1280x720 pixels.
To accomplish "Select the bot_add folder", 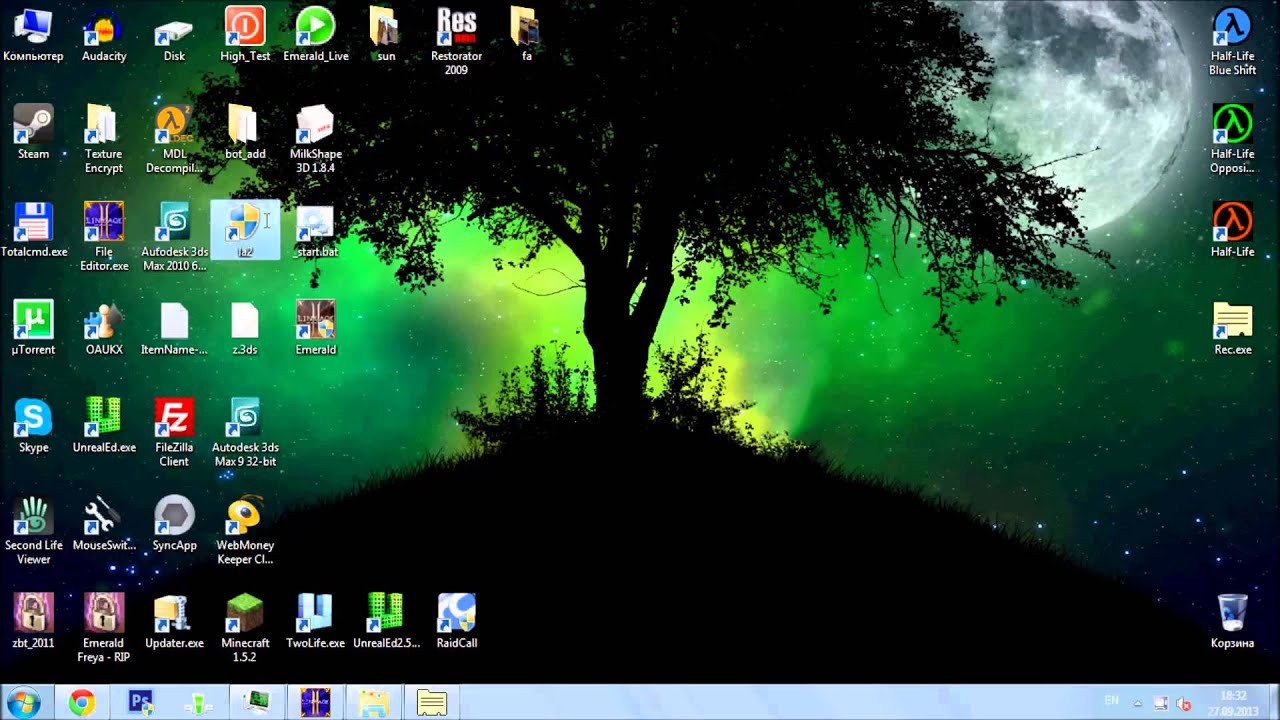I will tap(245, 132).
